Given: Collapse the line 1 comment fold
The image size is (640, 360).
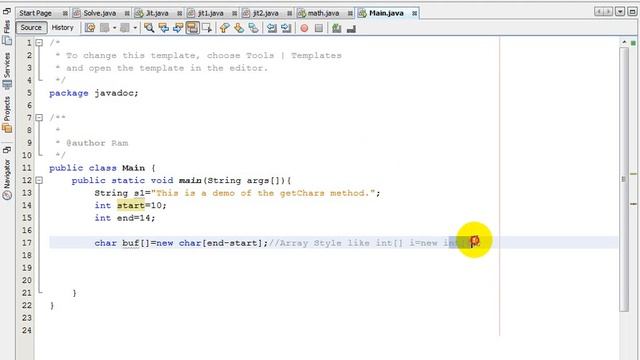Looking at the screenshot, I should click(39, 42).
